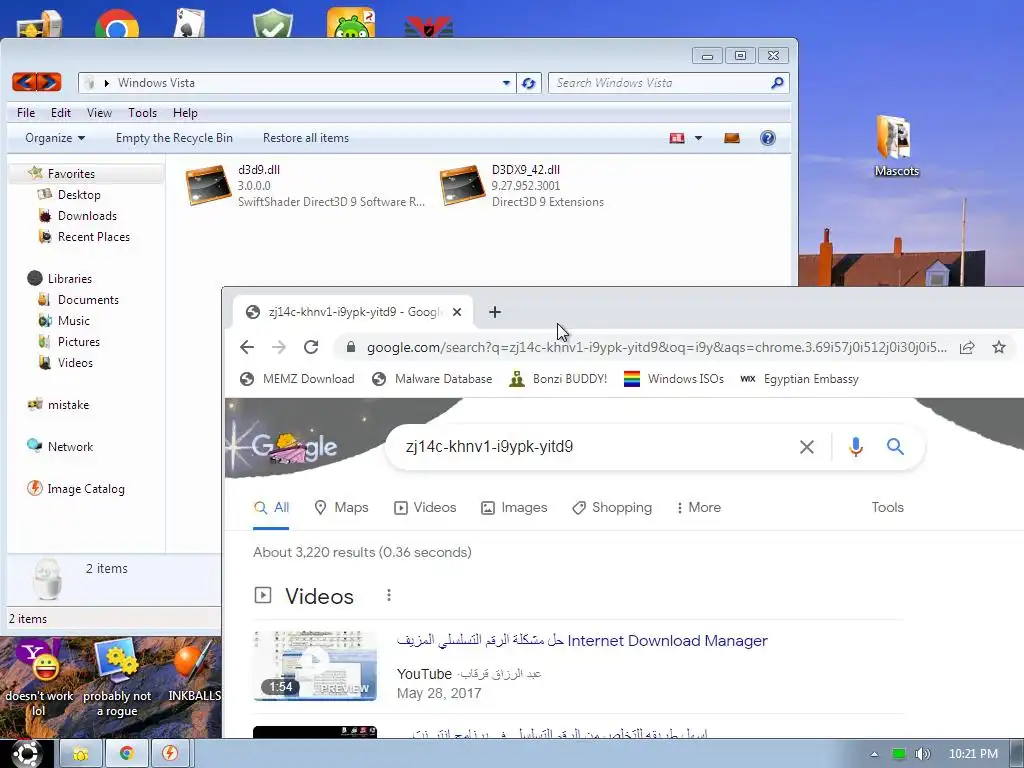Open the View menu in explorer

[99, 113]
